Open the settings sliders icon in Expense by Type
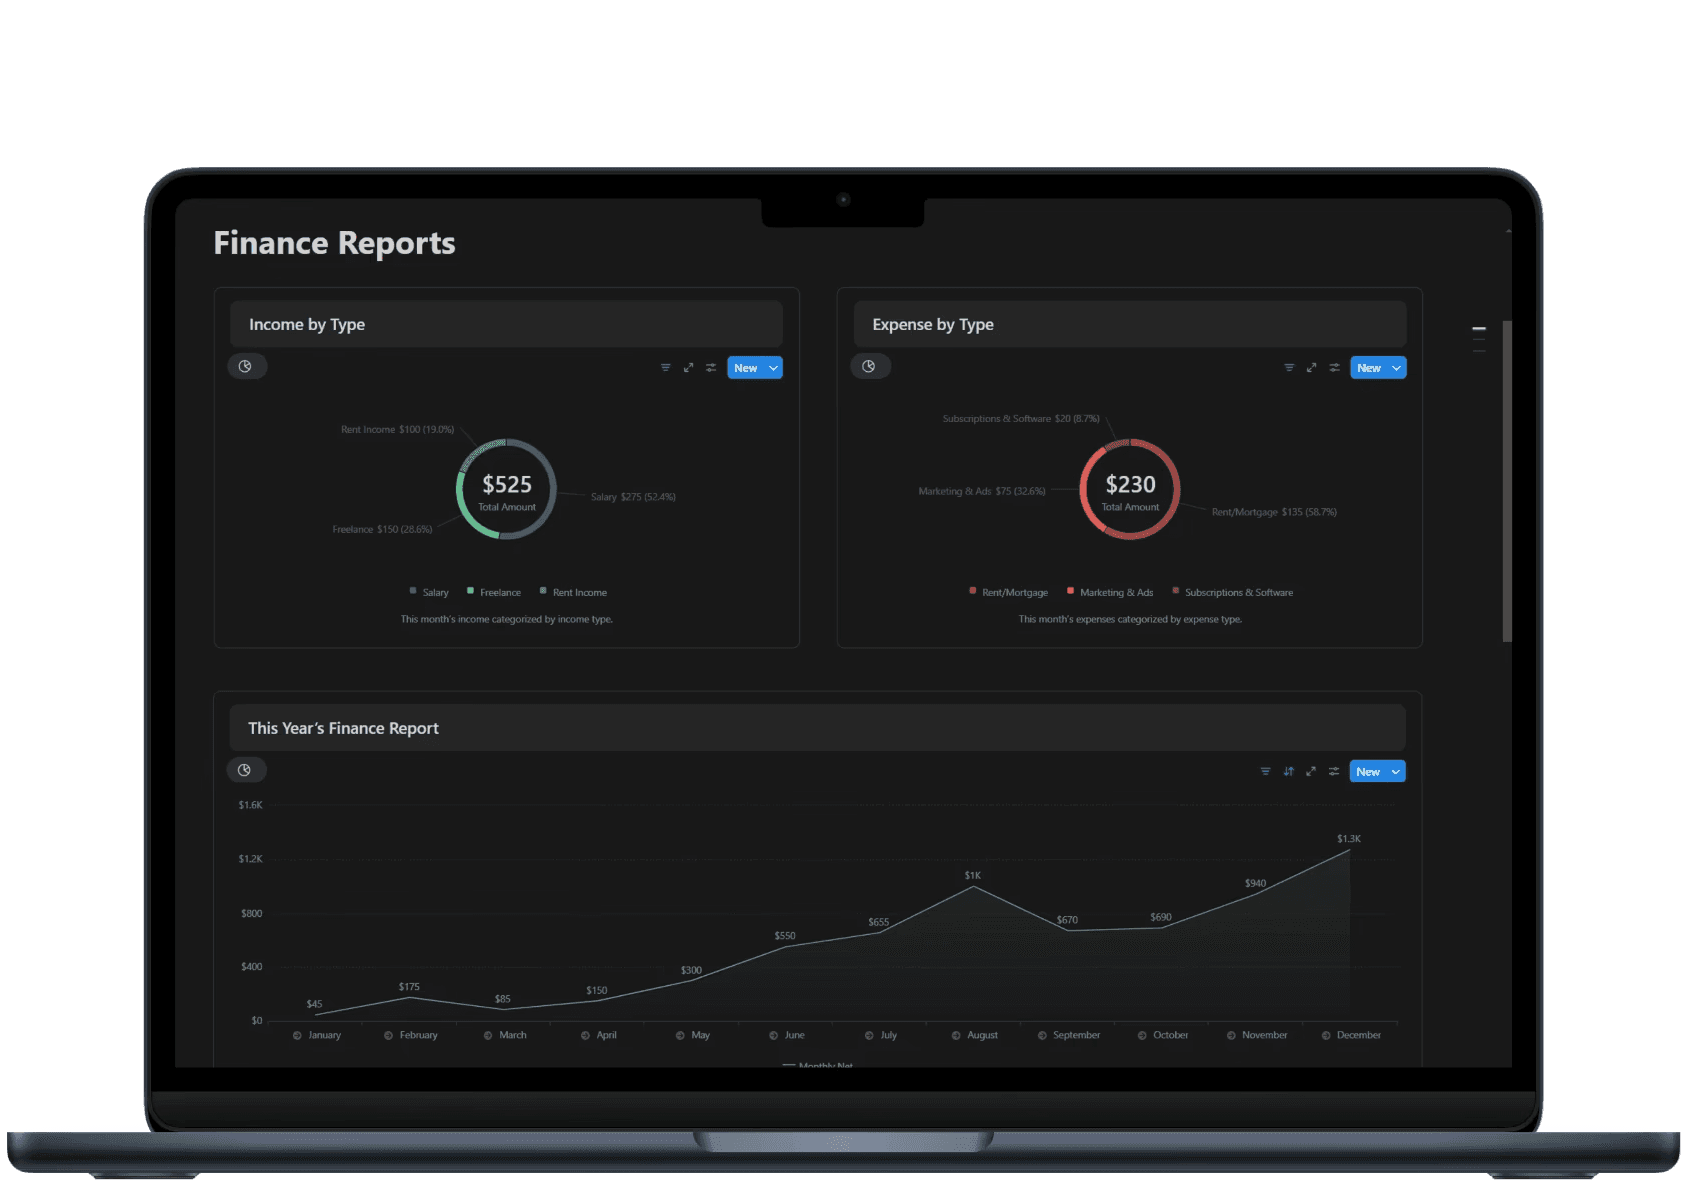The image size is (1684, 1187). pos(1334,368)
